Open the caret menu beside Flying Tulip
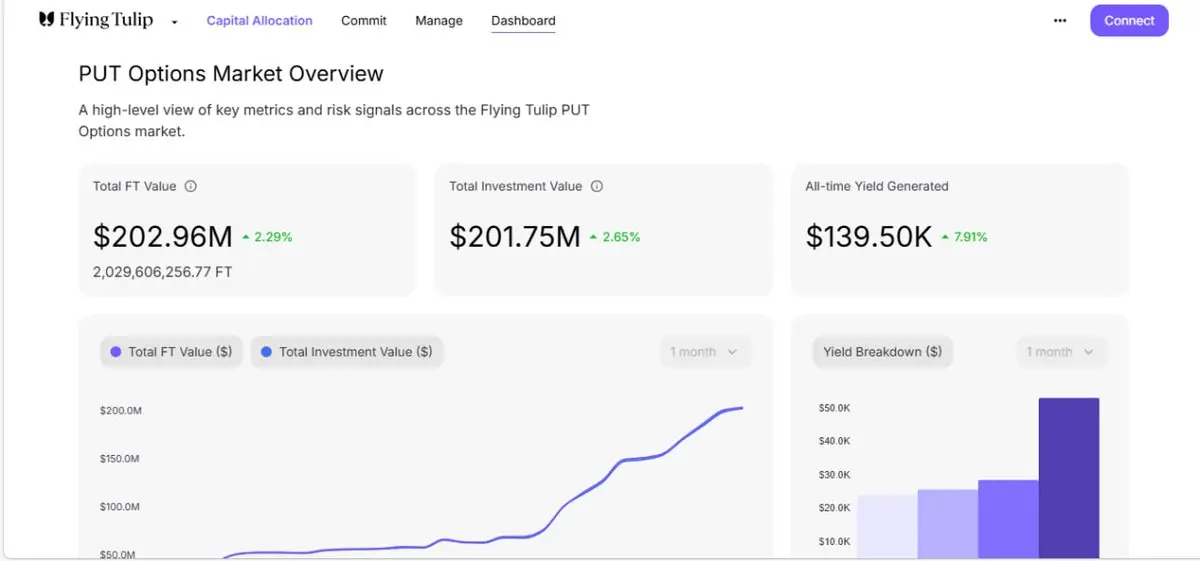This screenshot has height=561, width=1200. coord(174,22)
